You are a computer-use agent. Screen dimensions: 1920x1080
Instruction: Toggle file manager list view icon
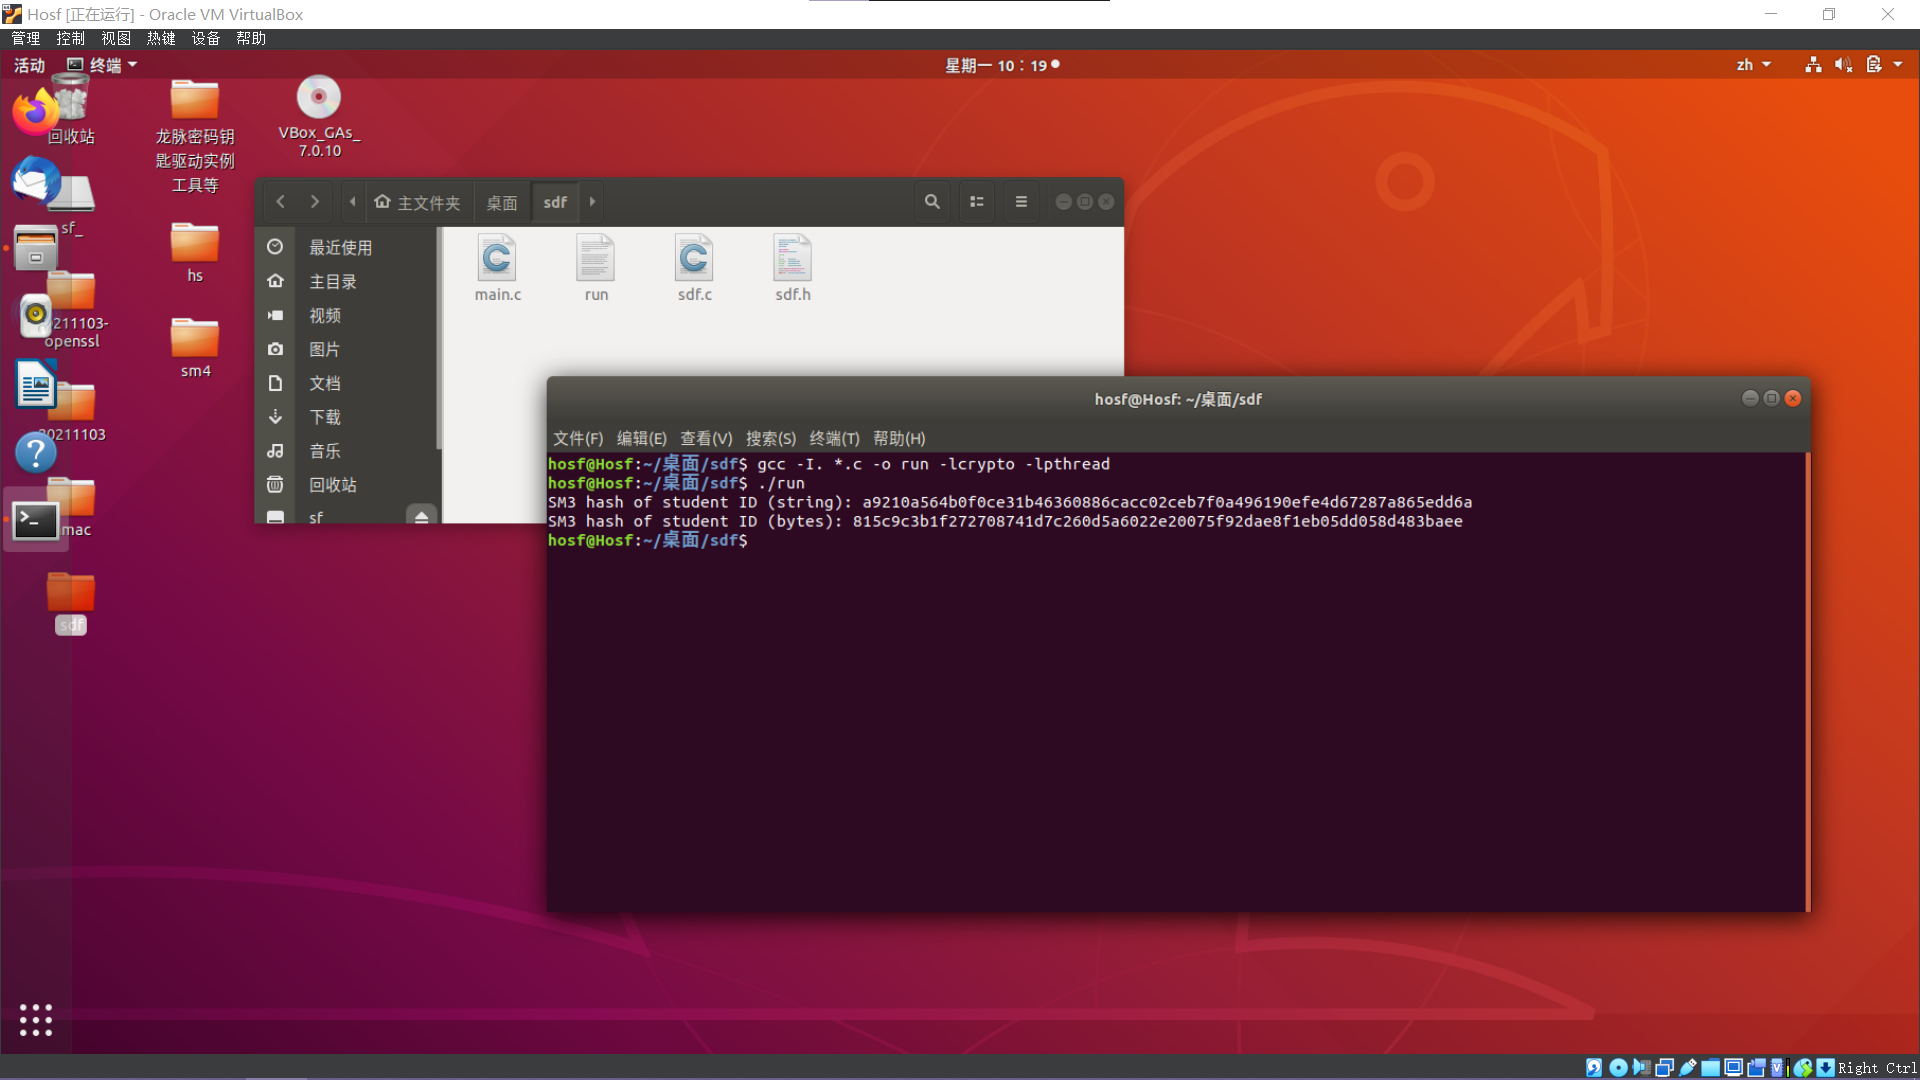(x=977, y=202)
